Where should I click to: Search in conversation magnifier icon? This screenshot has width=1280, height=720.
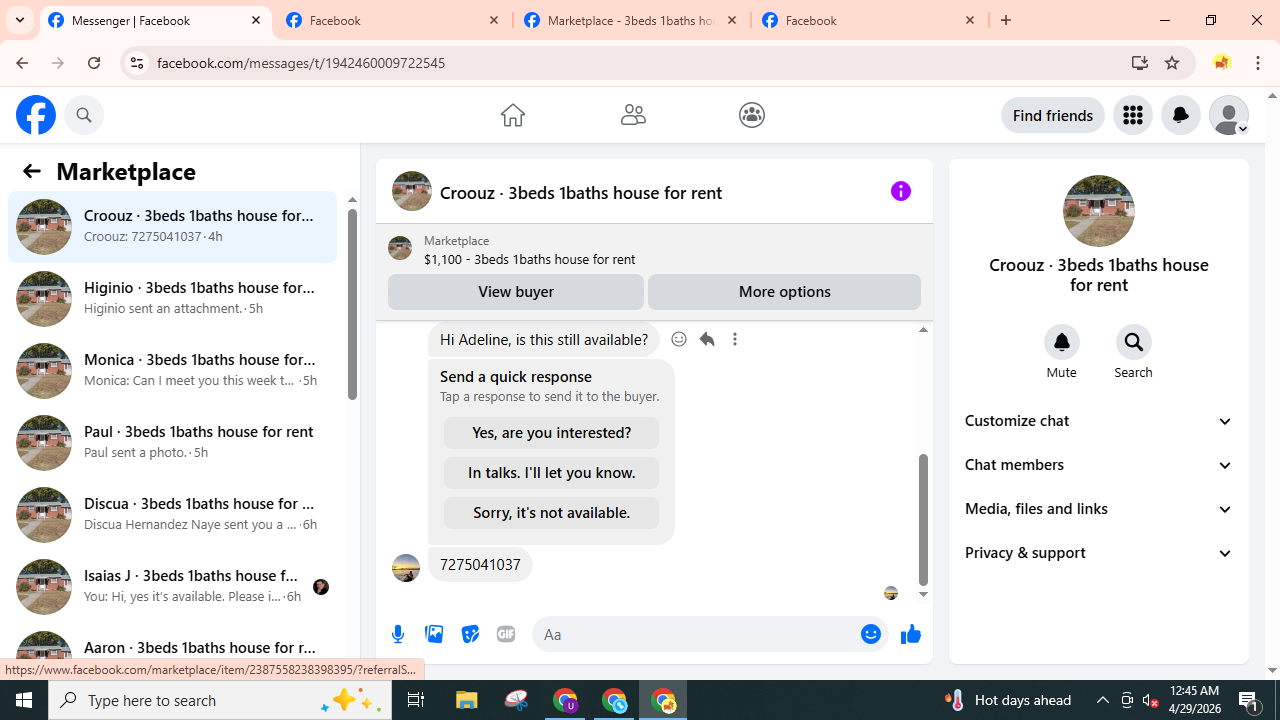click(x=1134, y=342)
